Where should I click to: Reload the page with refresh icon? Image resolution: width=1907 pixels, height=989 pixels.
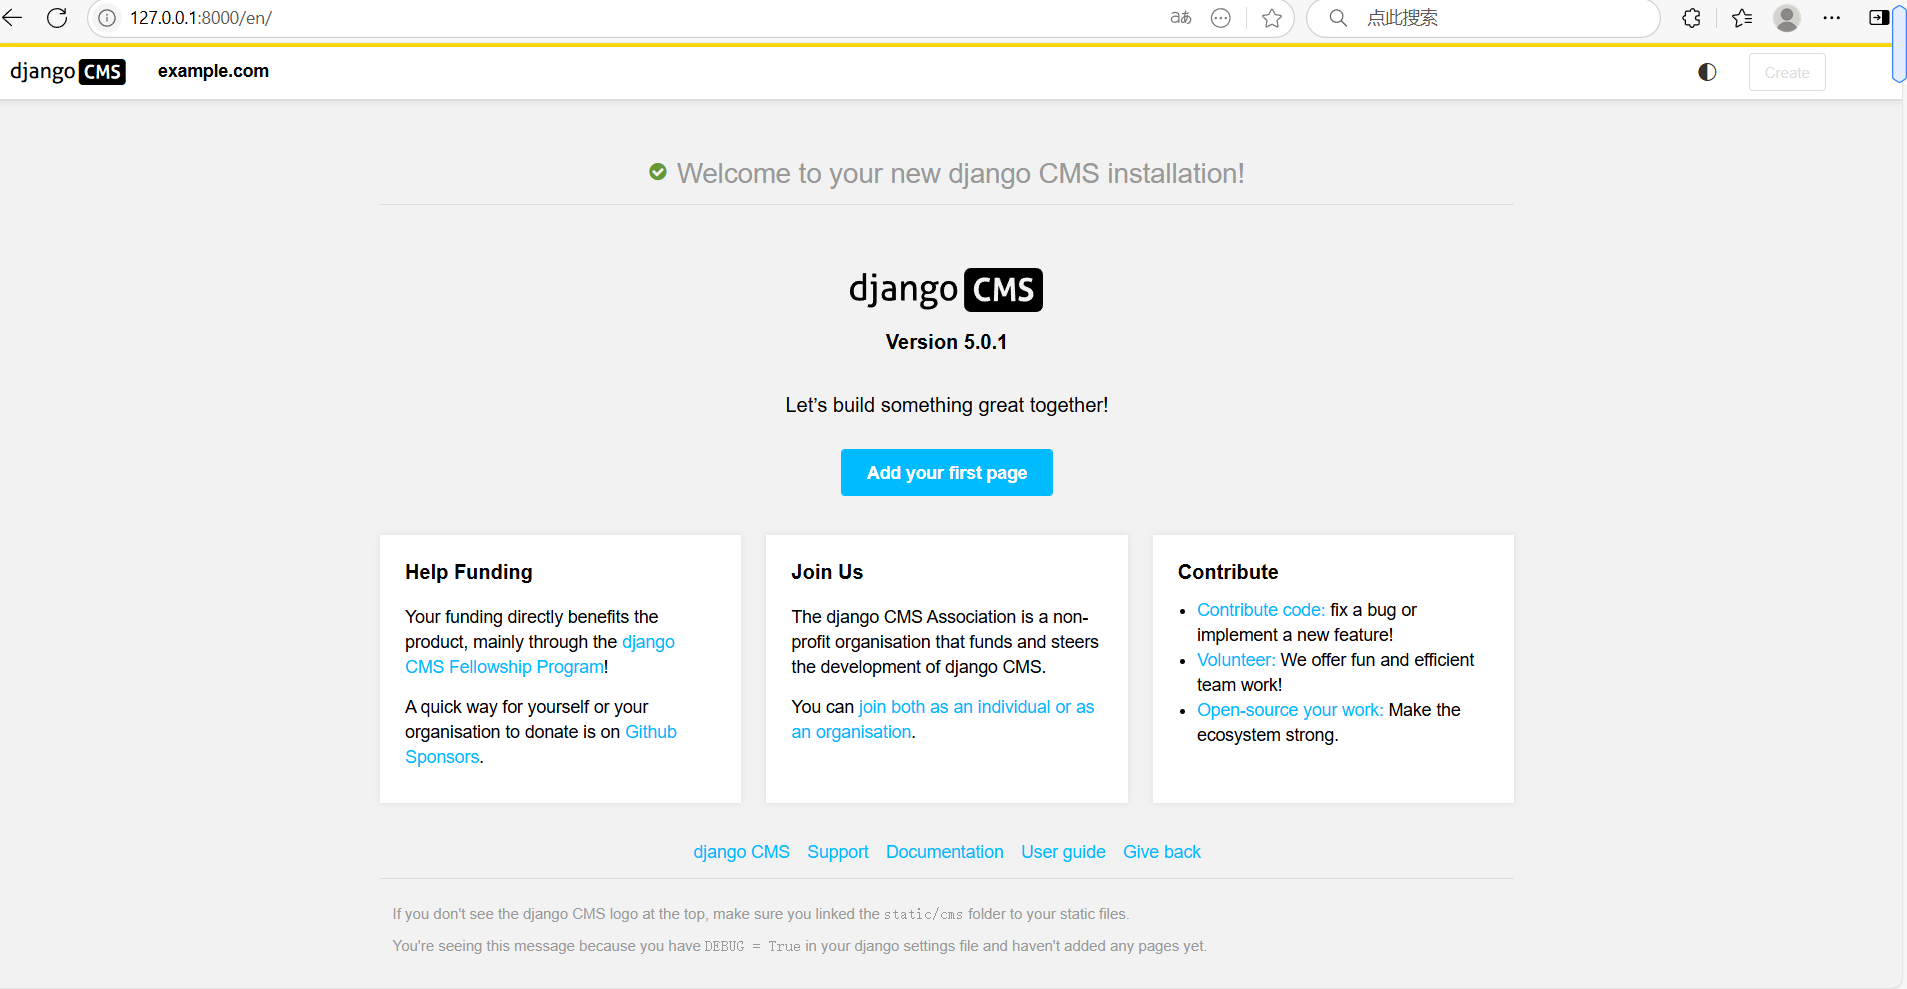57,18
